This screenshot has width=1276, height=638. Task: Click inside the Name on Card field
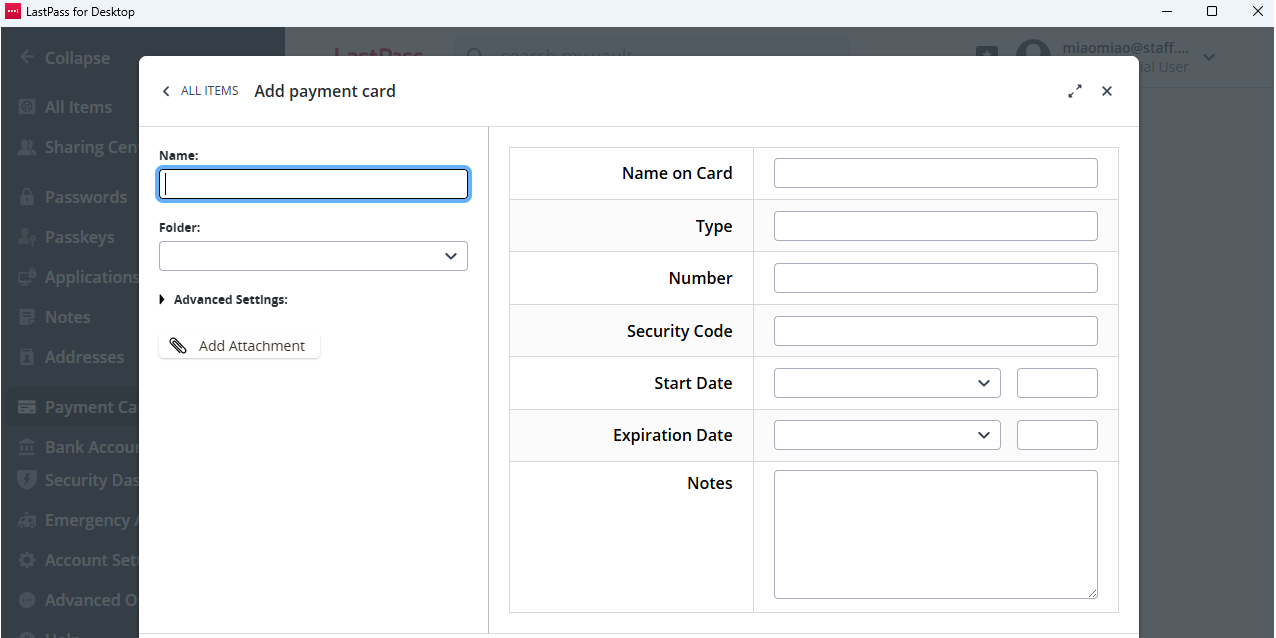934,172
